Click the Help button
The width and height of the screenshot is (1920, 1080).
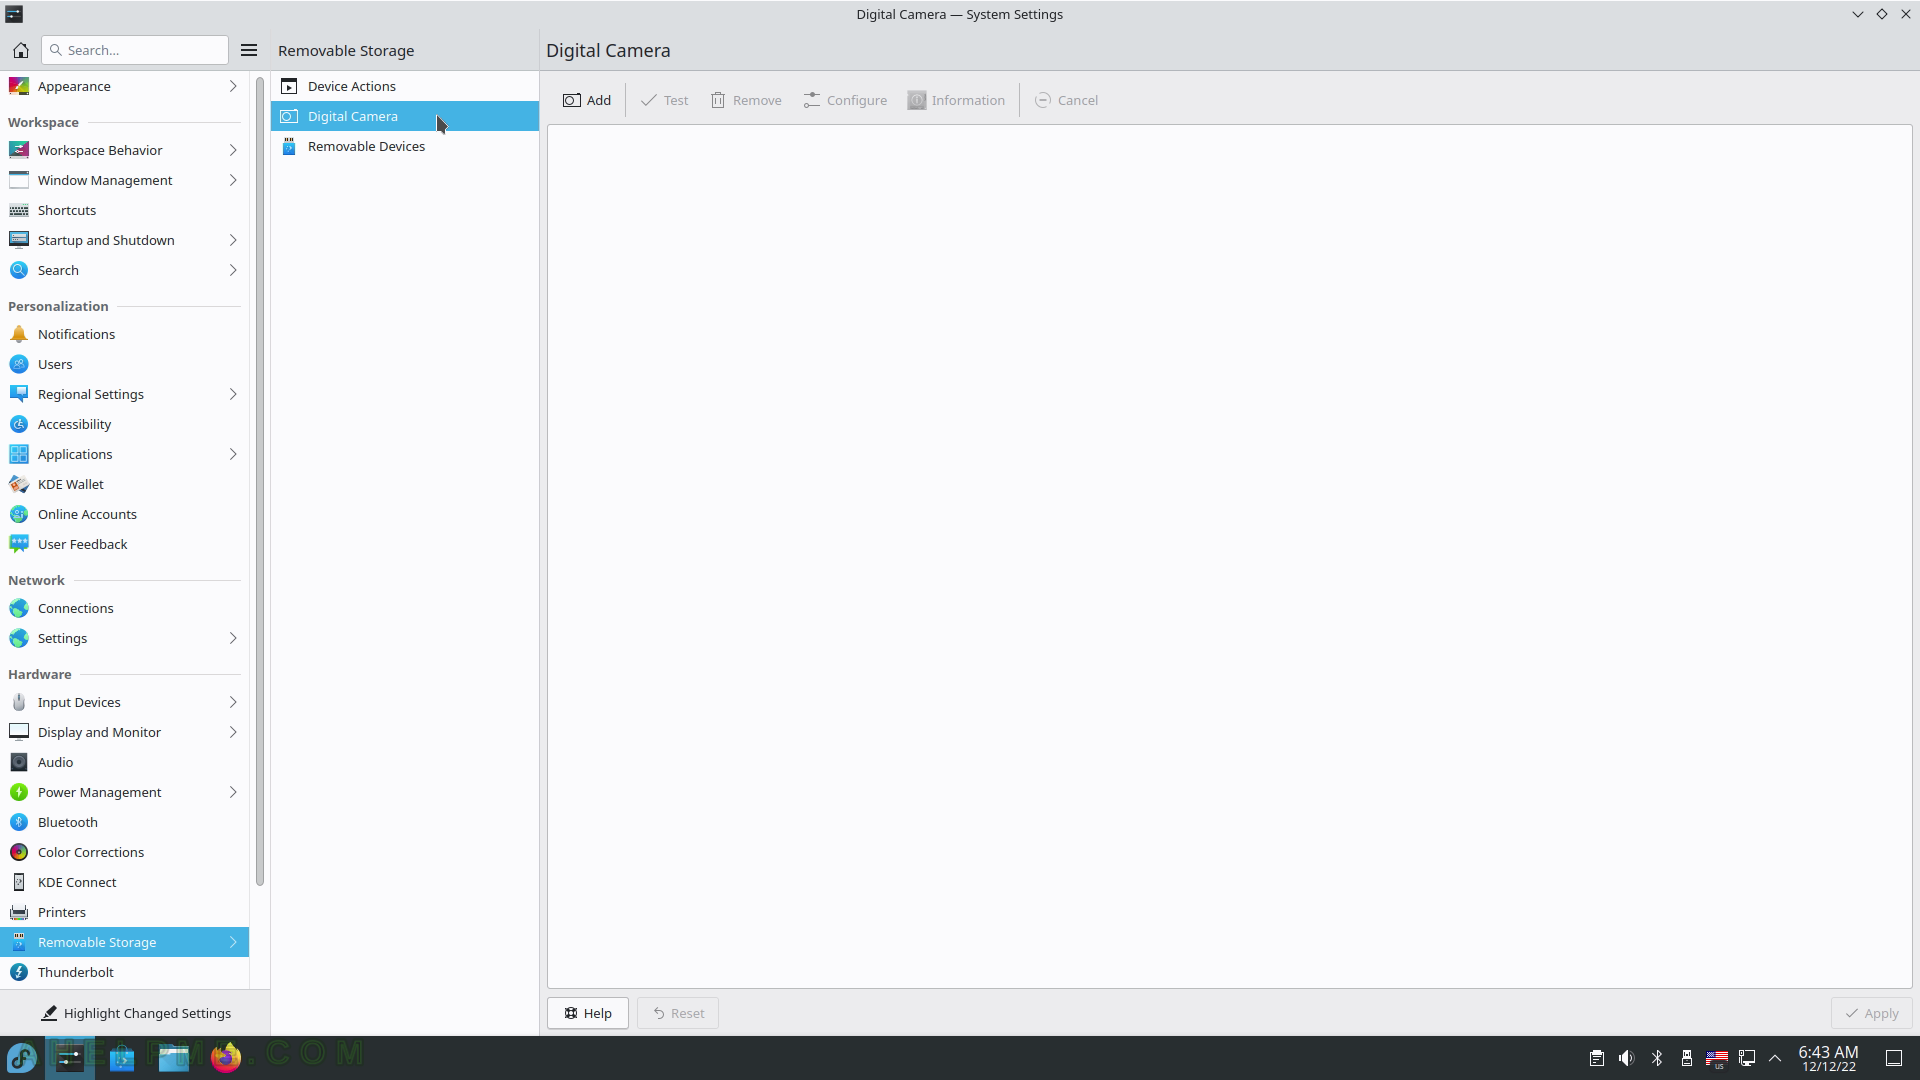(x=588, y=1013)
